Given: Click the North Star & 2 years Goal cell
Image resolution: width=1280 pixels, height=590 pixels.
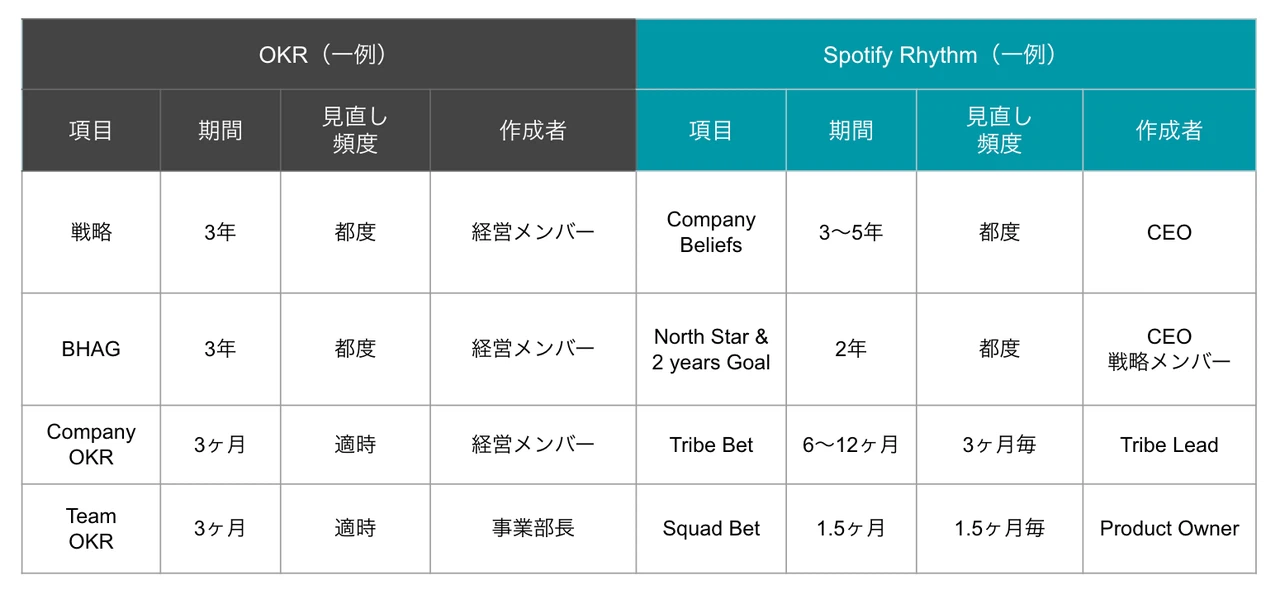Looking at the screenshot, I should pyautogui.click(x=711, y=349).
